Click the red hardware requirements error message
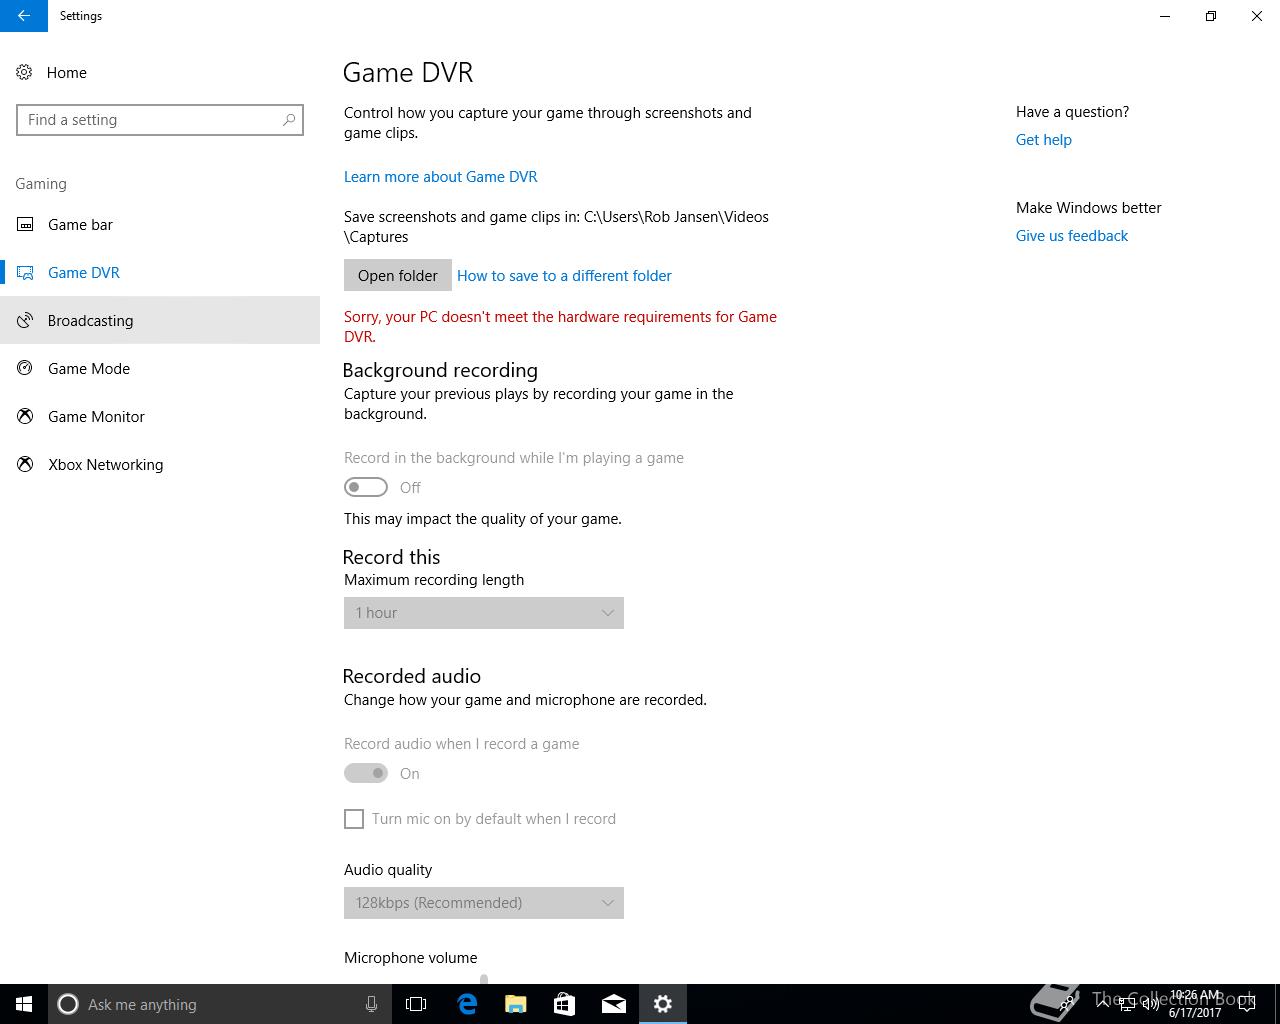Image resolution: width=1280 pixels, height=1024 pixels. coord(560,327)
